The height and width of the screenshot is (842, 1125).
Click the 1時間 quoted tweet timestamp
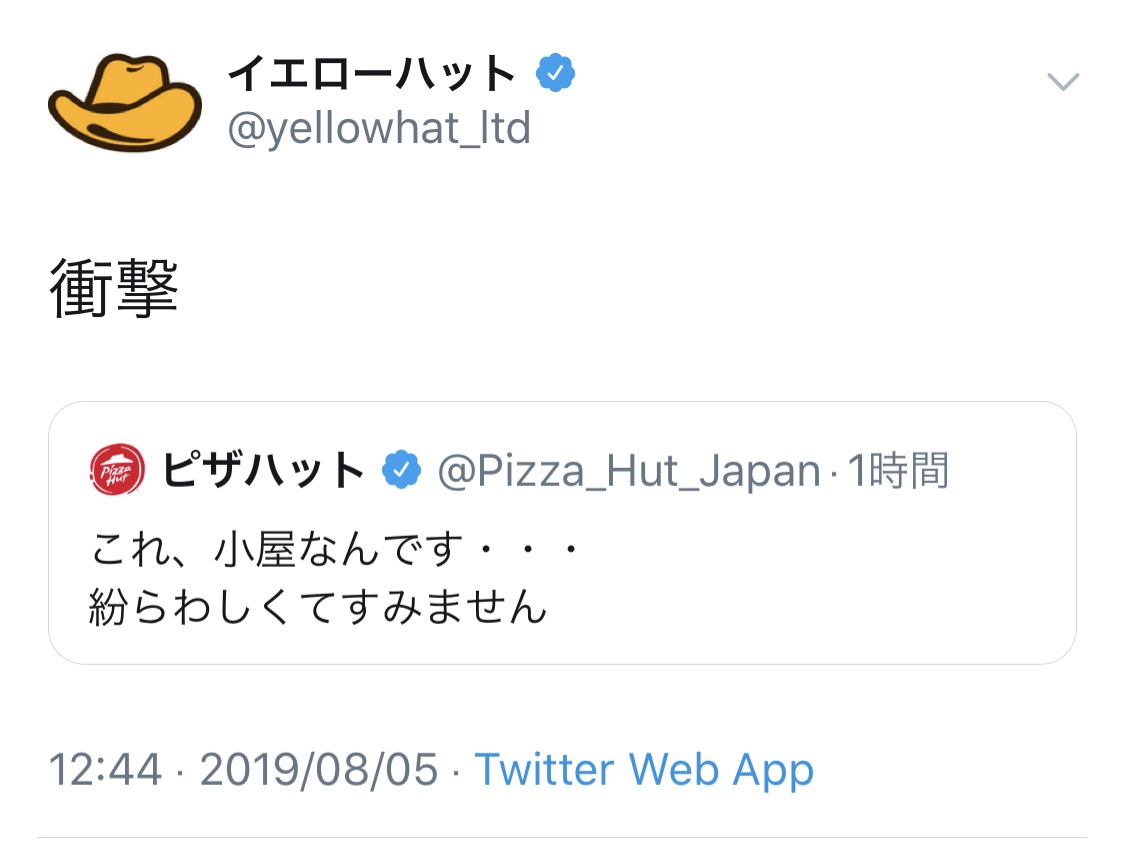898,470
